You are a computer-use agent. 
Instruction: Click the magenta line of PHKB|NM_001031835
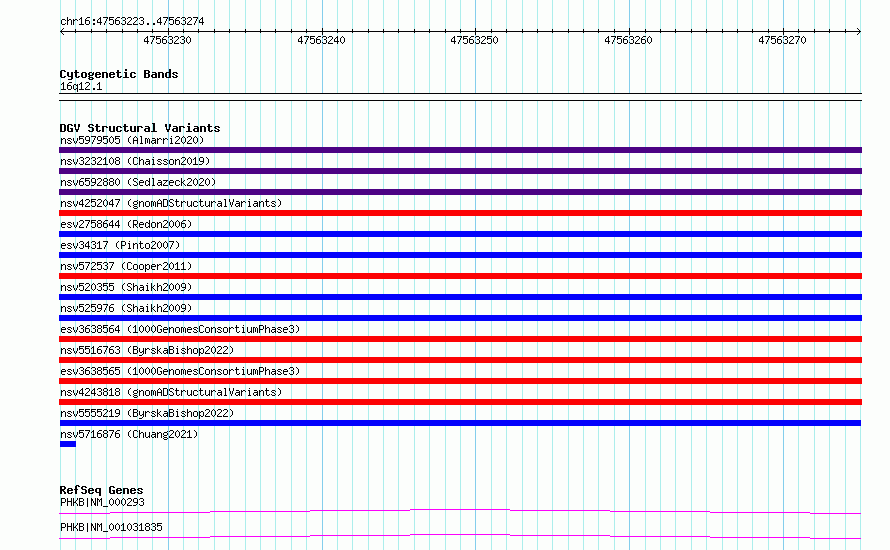[460, 535]
